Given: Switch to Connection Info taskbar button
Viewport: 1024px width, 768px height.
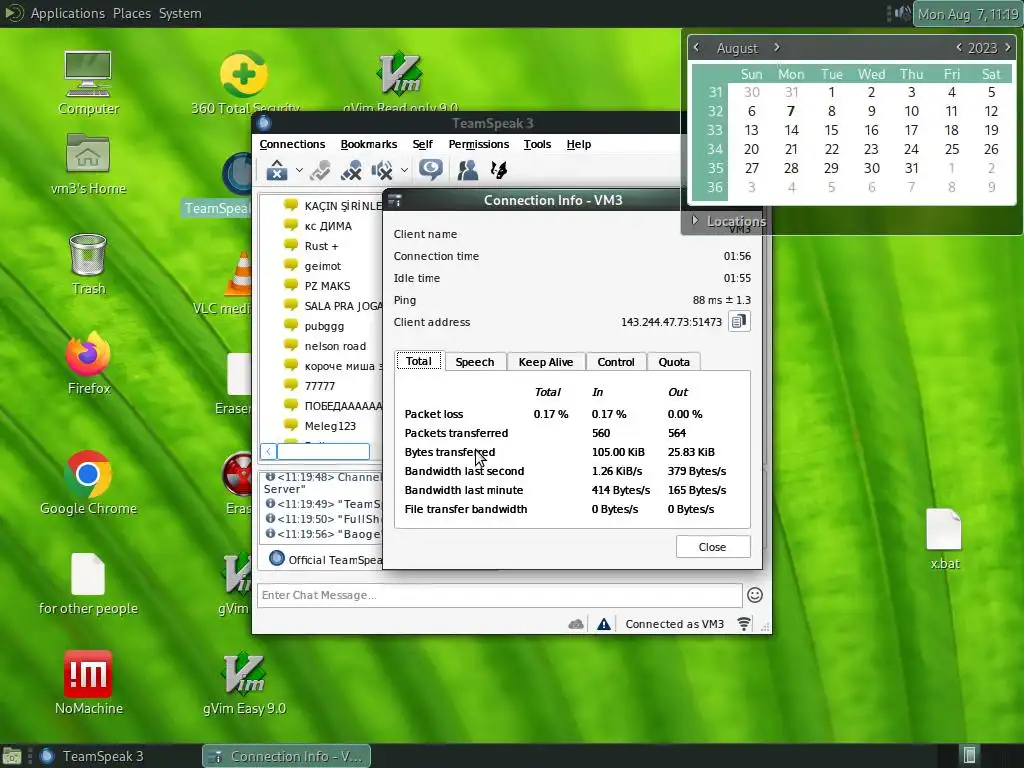Looking at the screenshot, I should [287, 756].
